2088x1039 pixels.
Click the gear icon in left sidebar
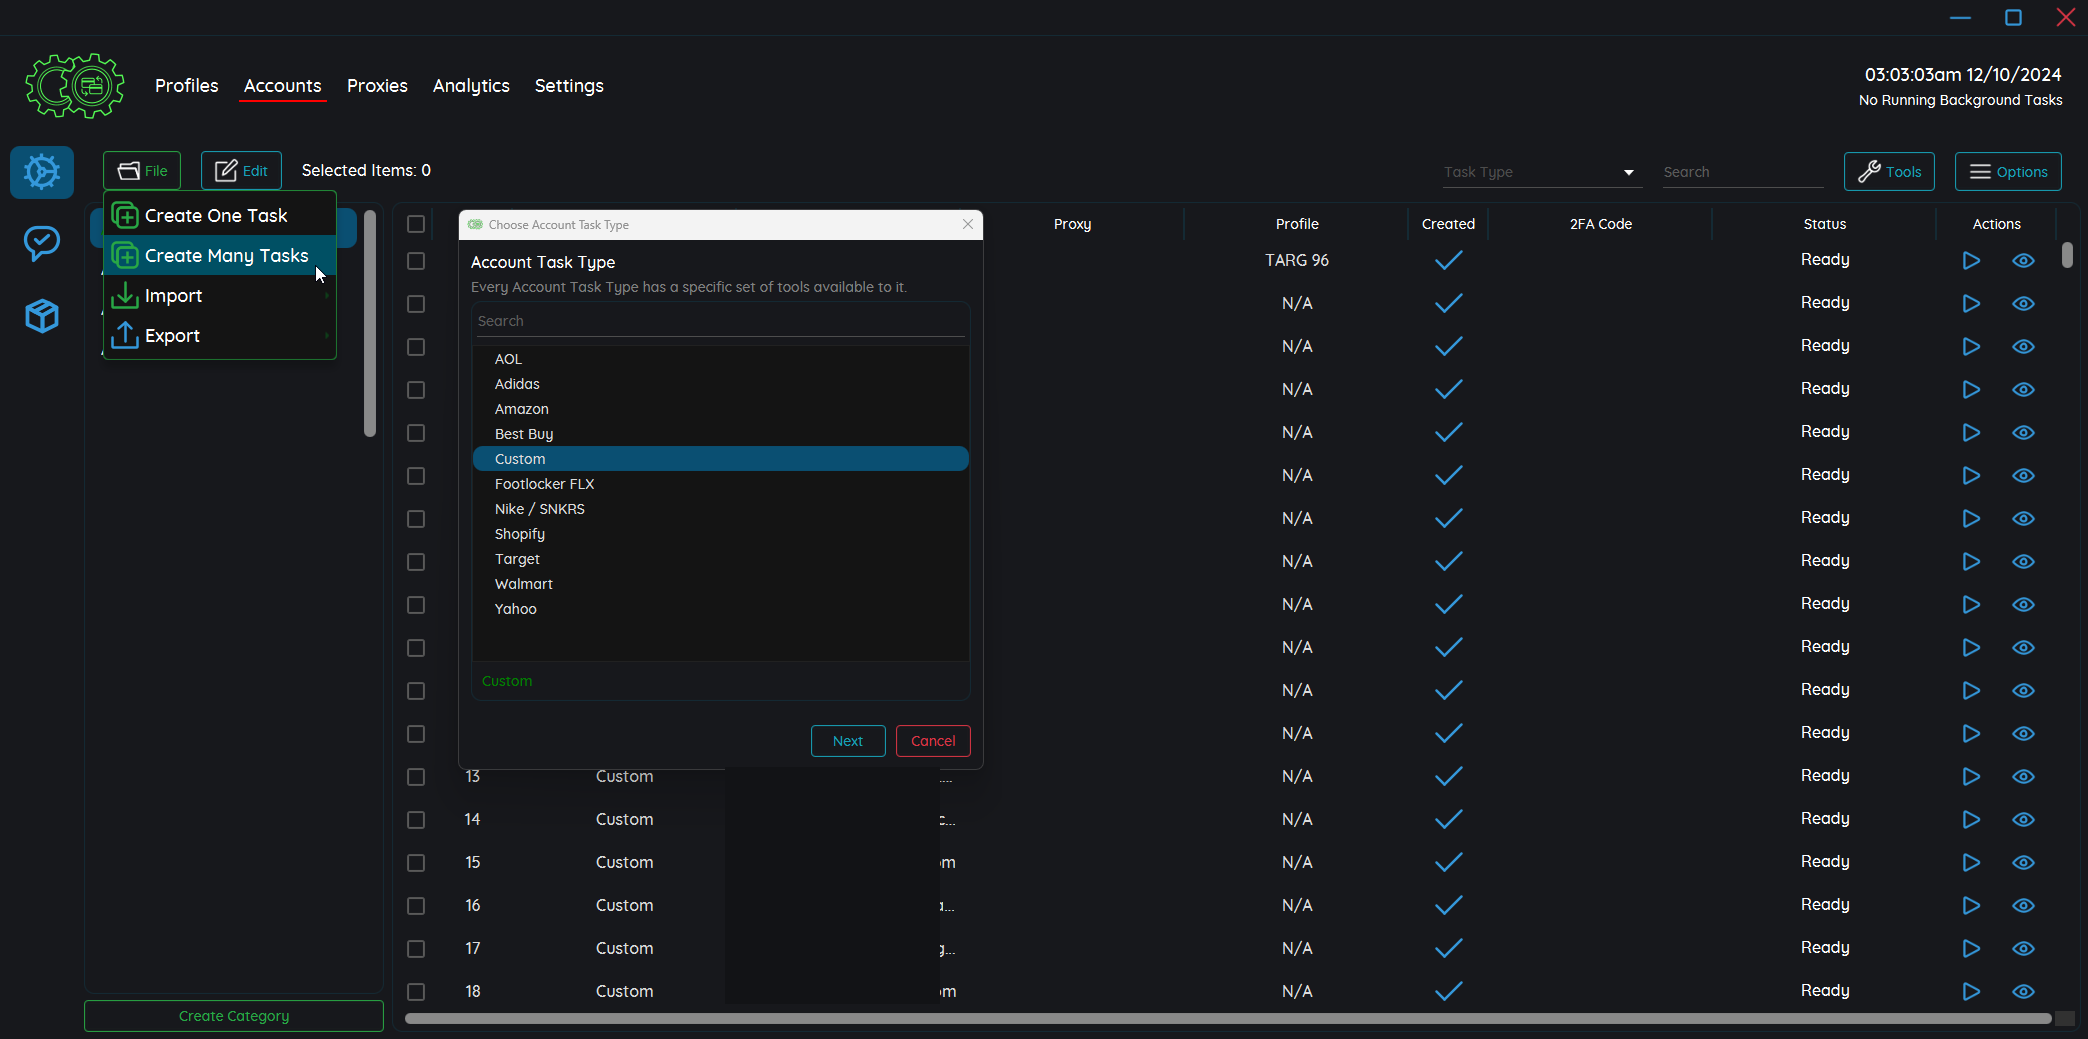(x=42, y=172)
